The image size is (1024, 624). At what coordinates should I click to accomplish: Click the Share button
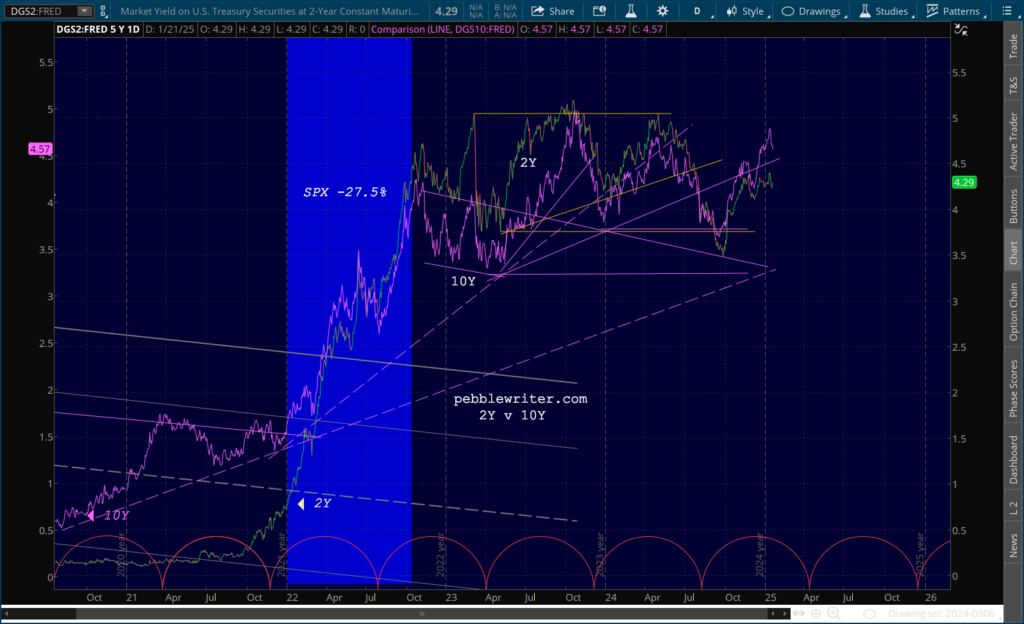pos(552,11)
